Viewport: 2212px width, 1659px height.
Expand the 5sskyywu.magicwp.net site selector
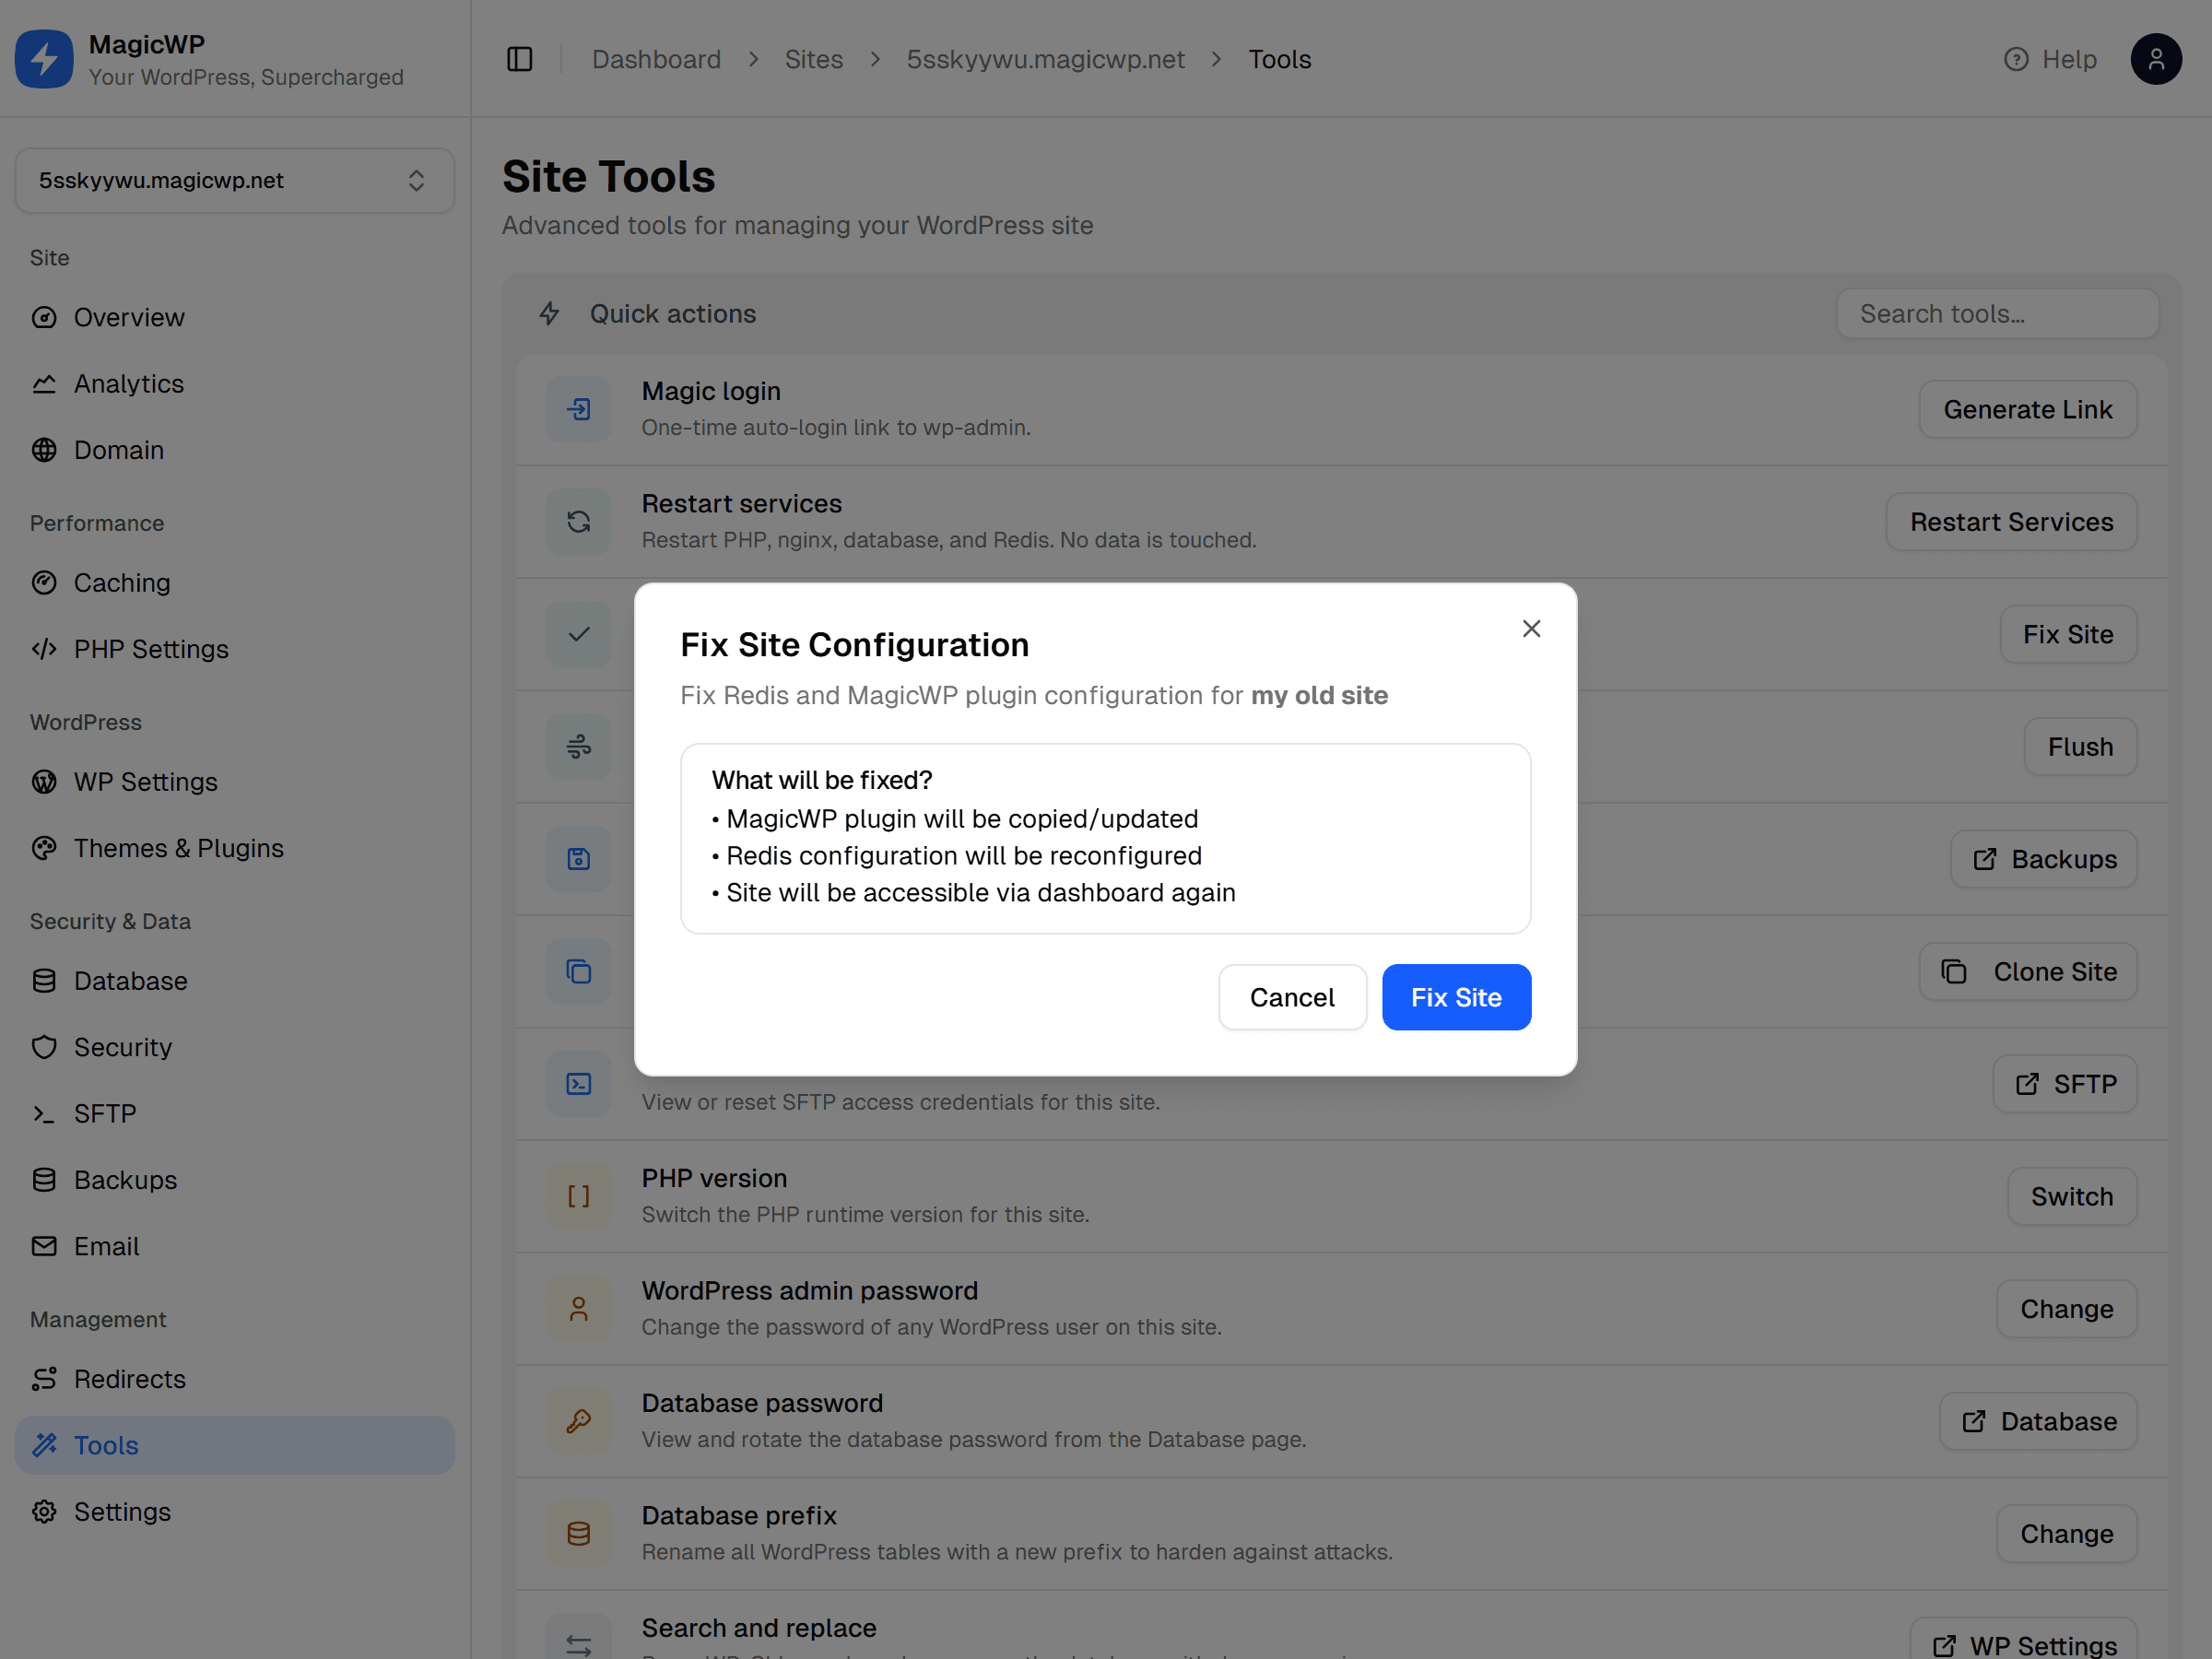point(235,180)
